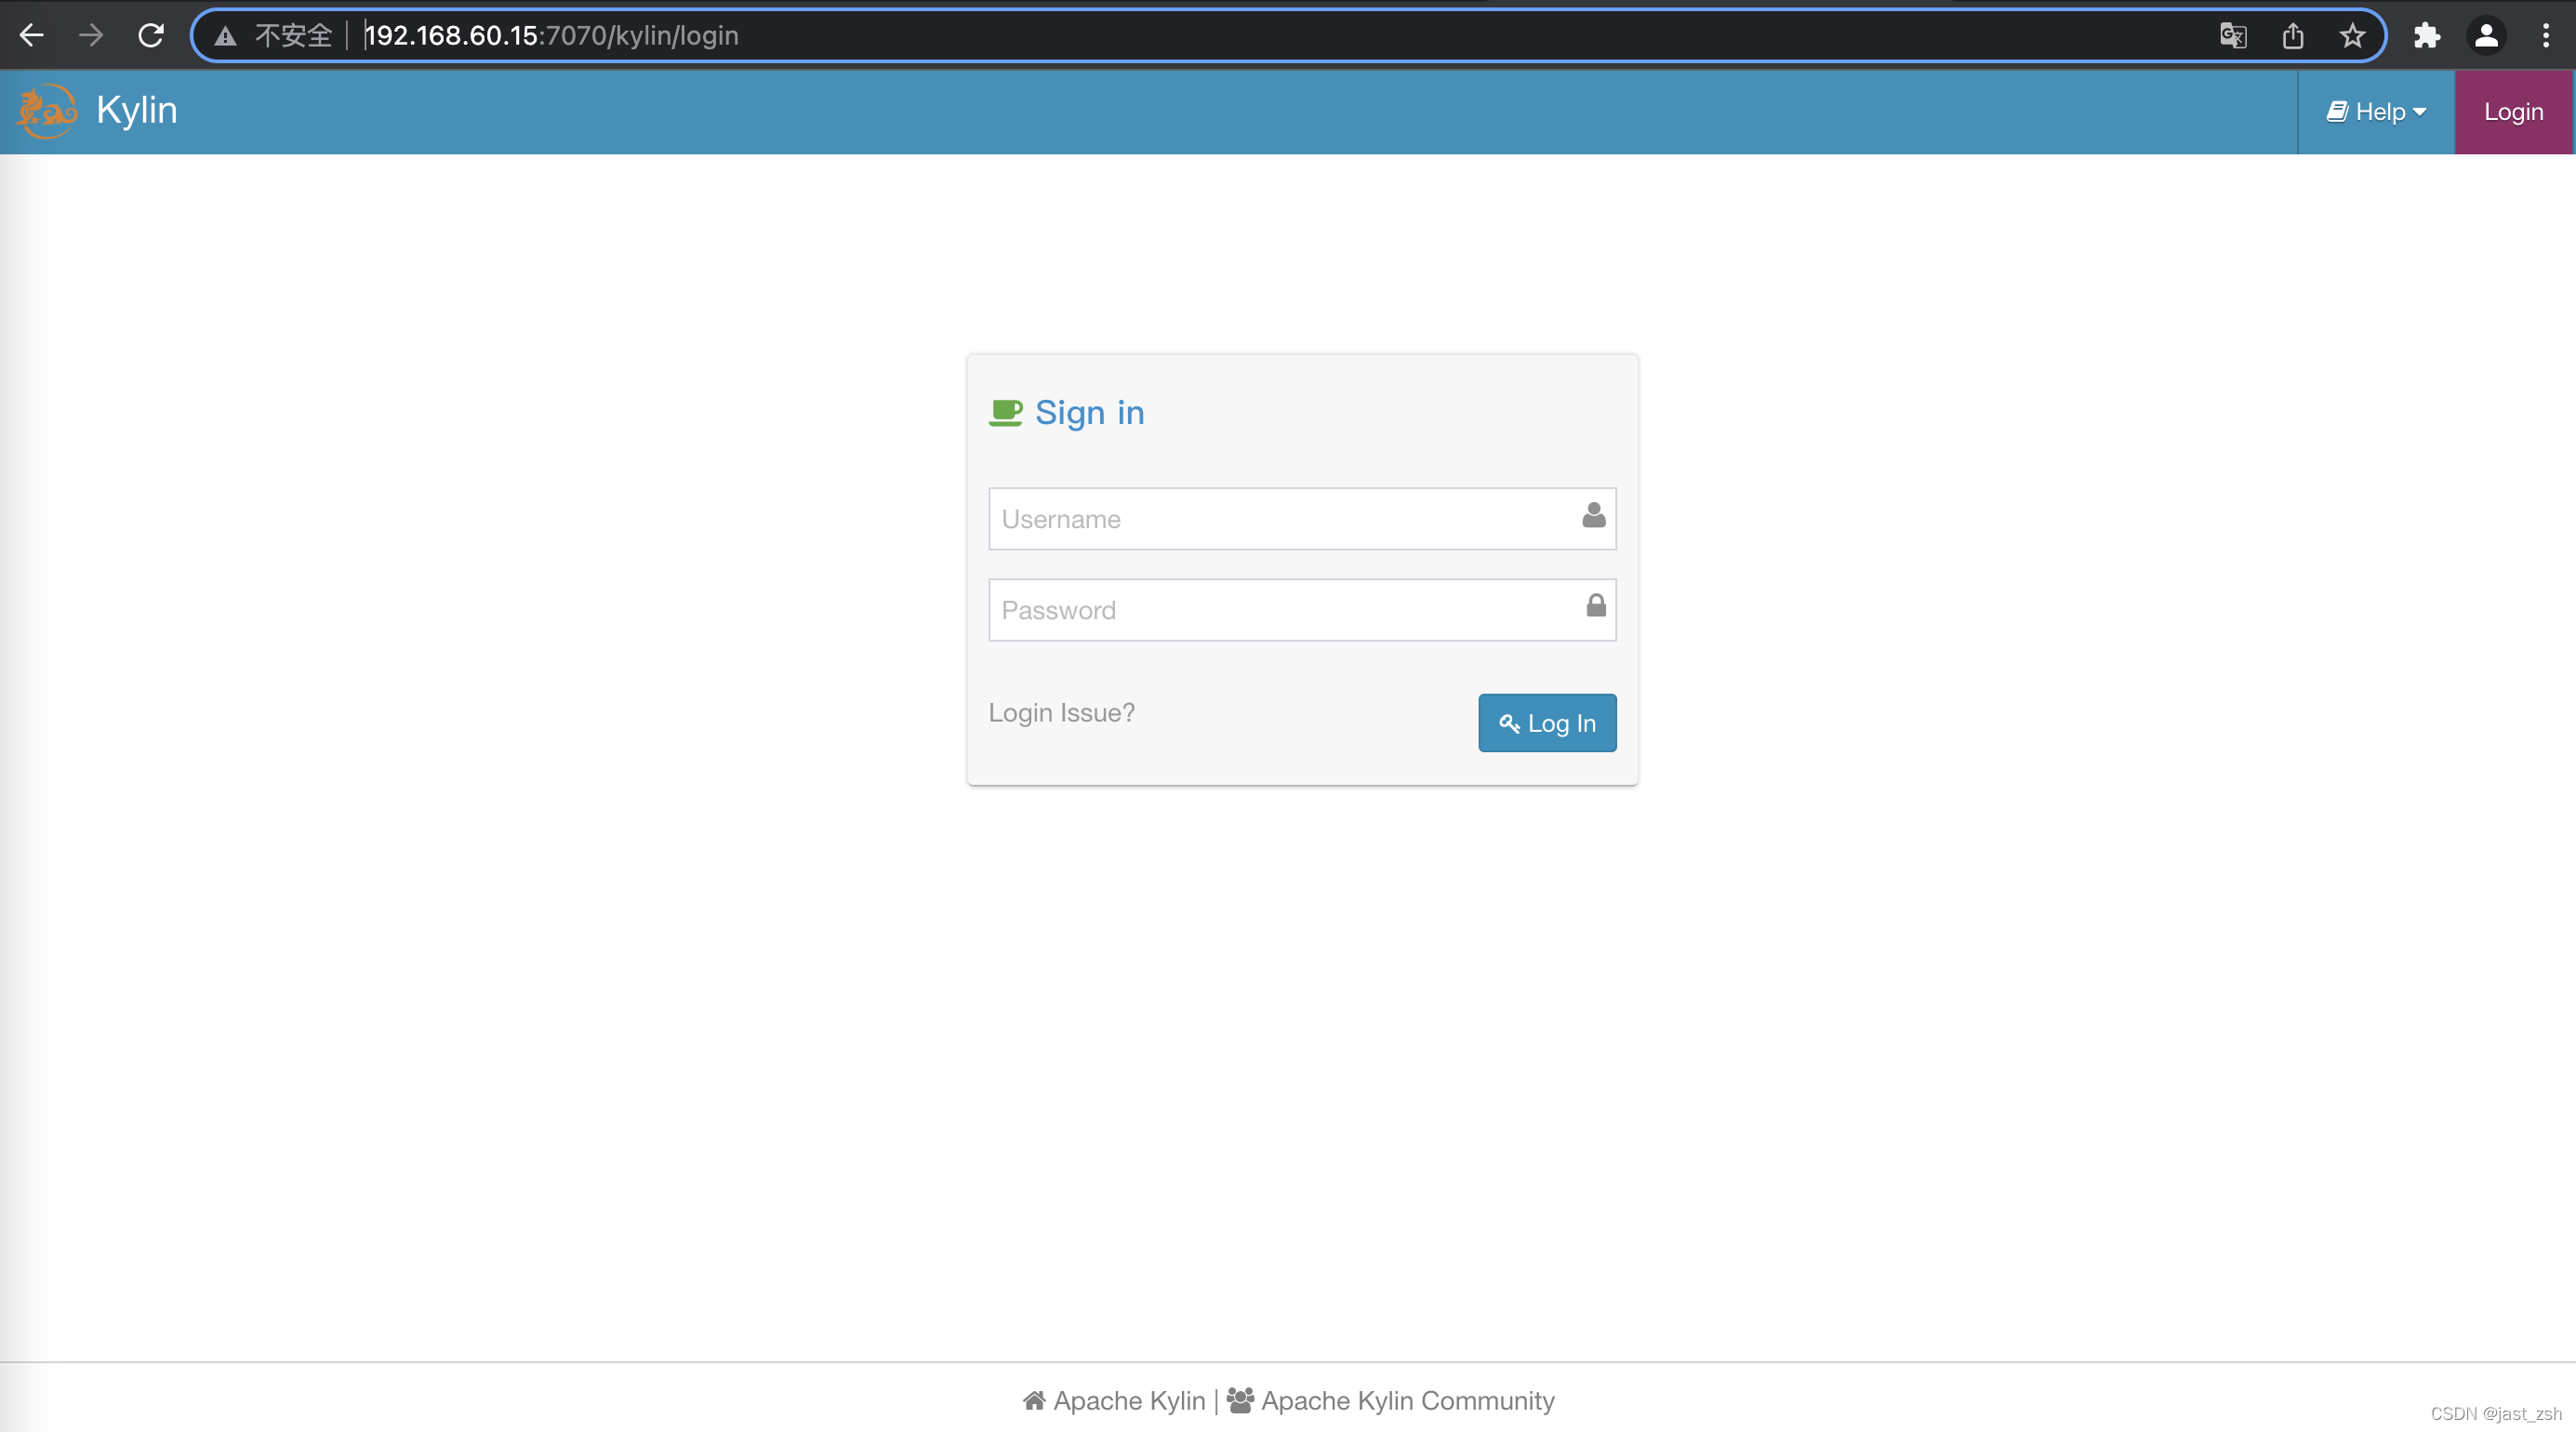Click the share page icon
The image size is (2576, 1432).
point(2292,36)
